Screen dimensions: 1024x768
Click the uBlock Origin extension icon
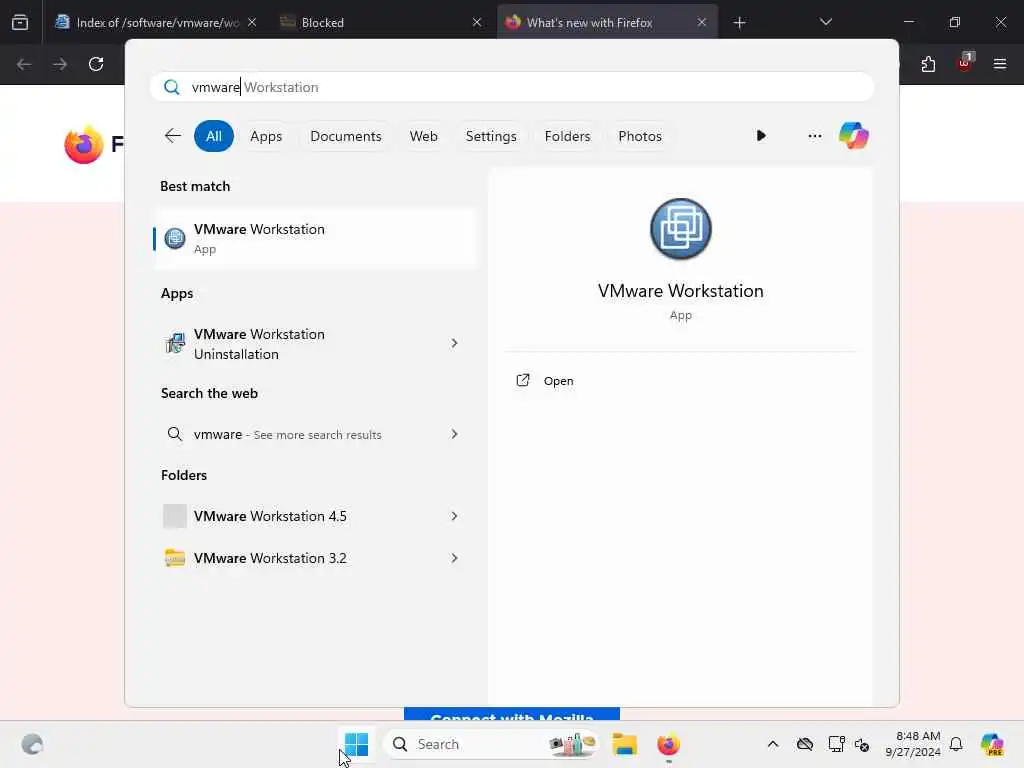click(x=965, y=63)
